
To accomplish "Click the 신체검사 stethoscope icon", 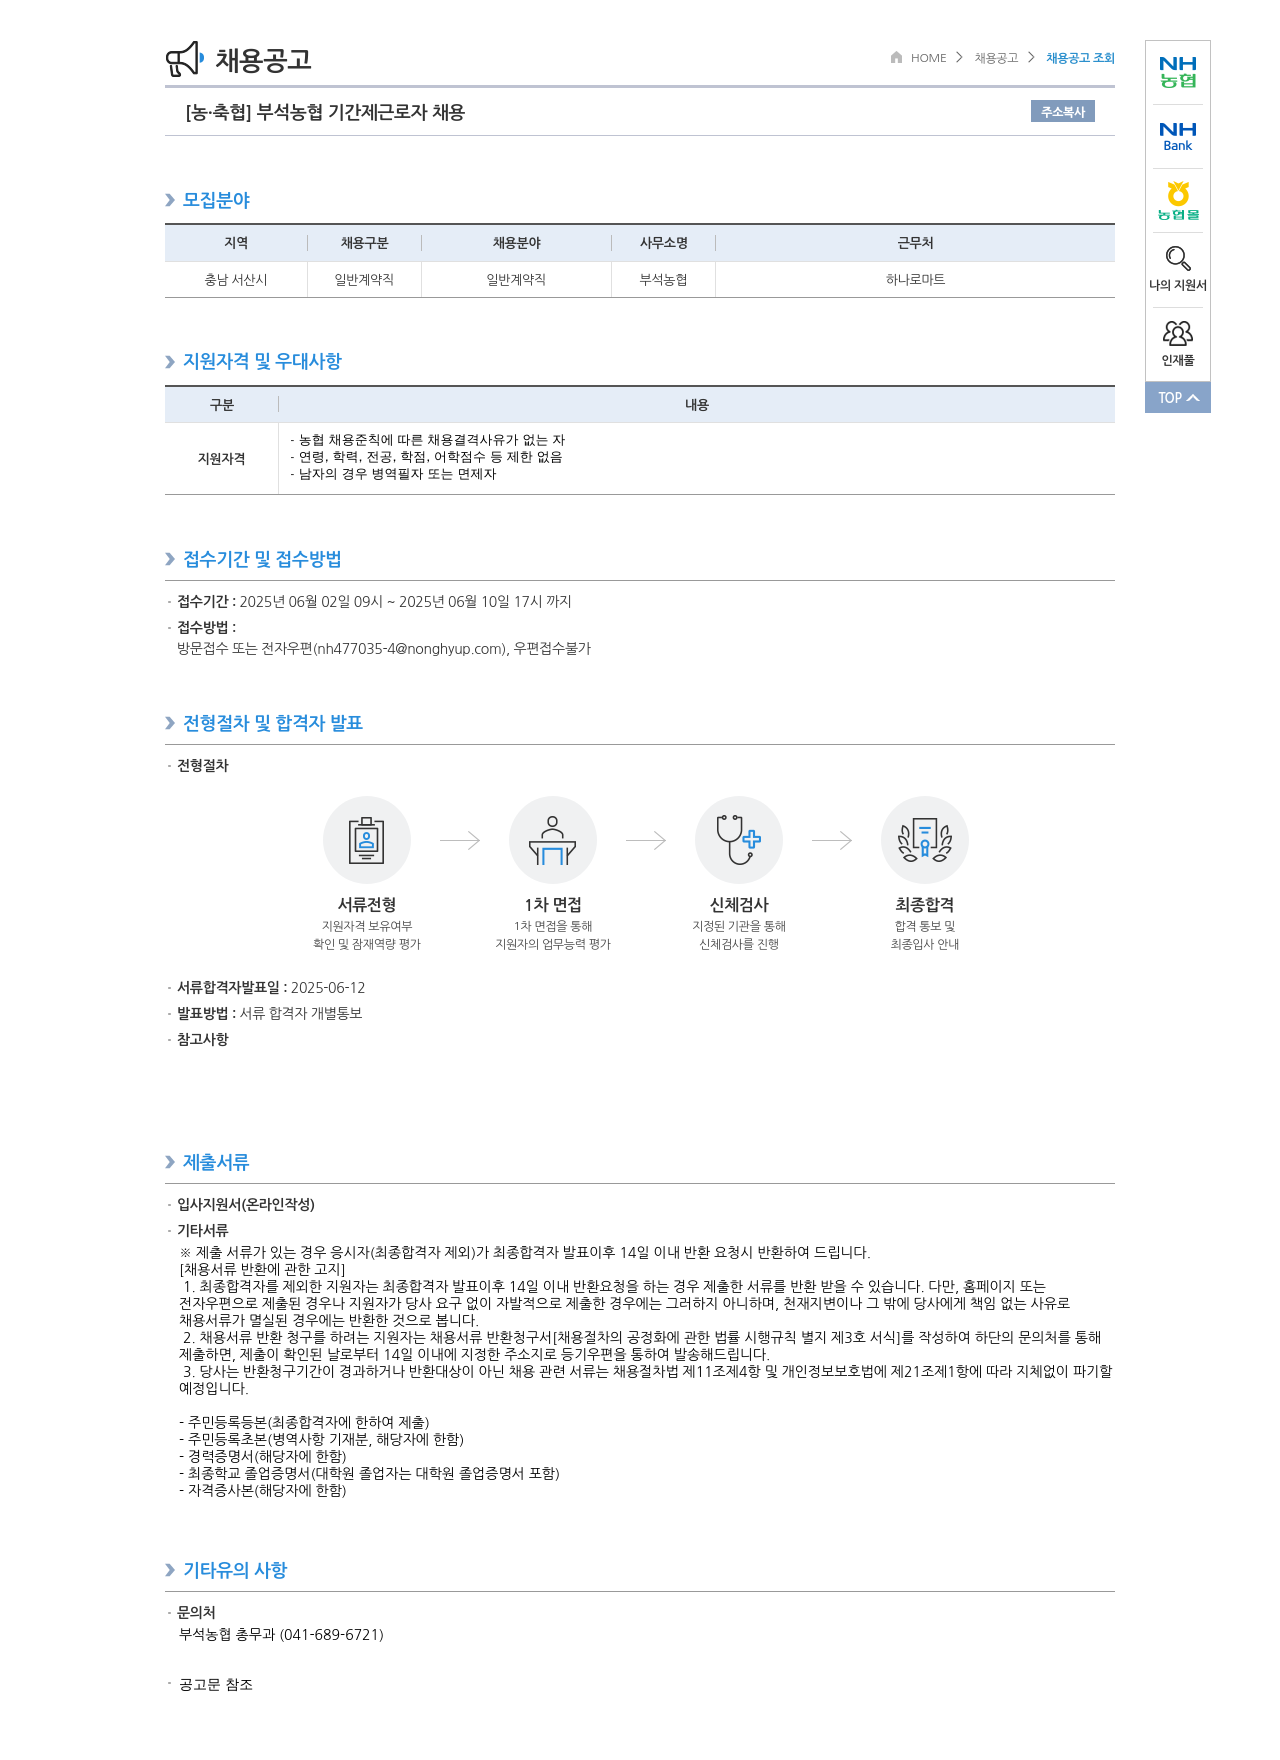I will [739, 840].
